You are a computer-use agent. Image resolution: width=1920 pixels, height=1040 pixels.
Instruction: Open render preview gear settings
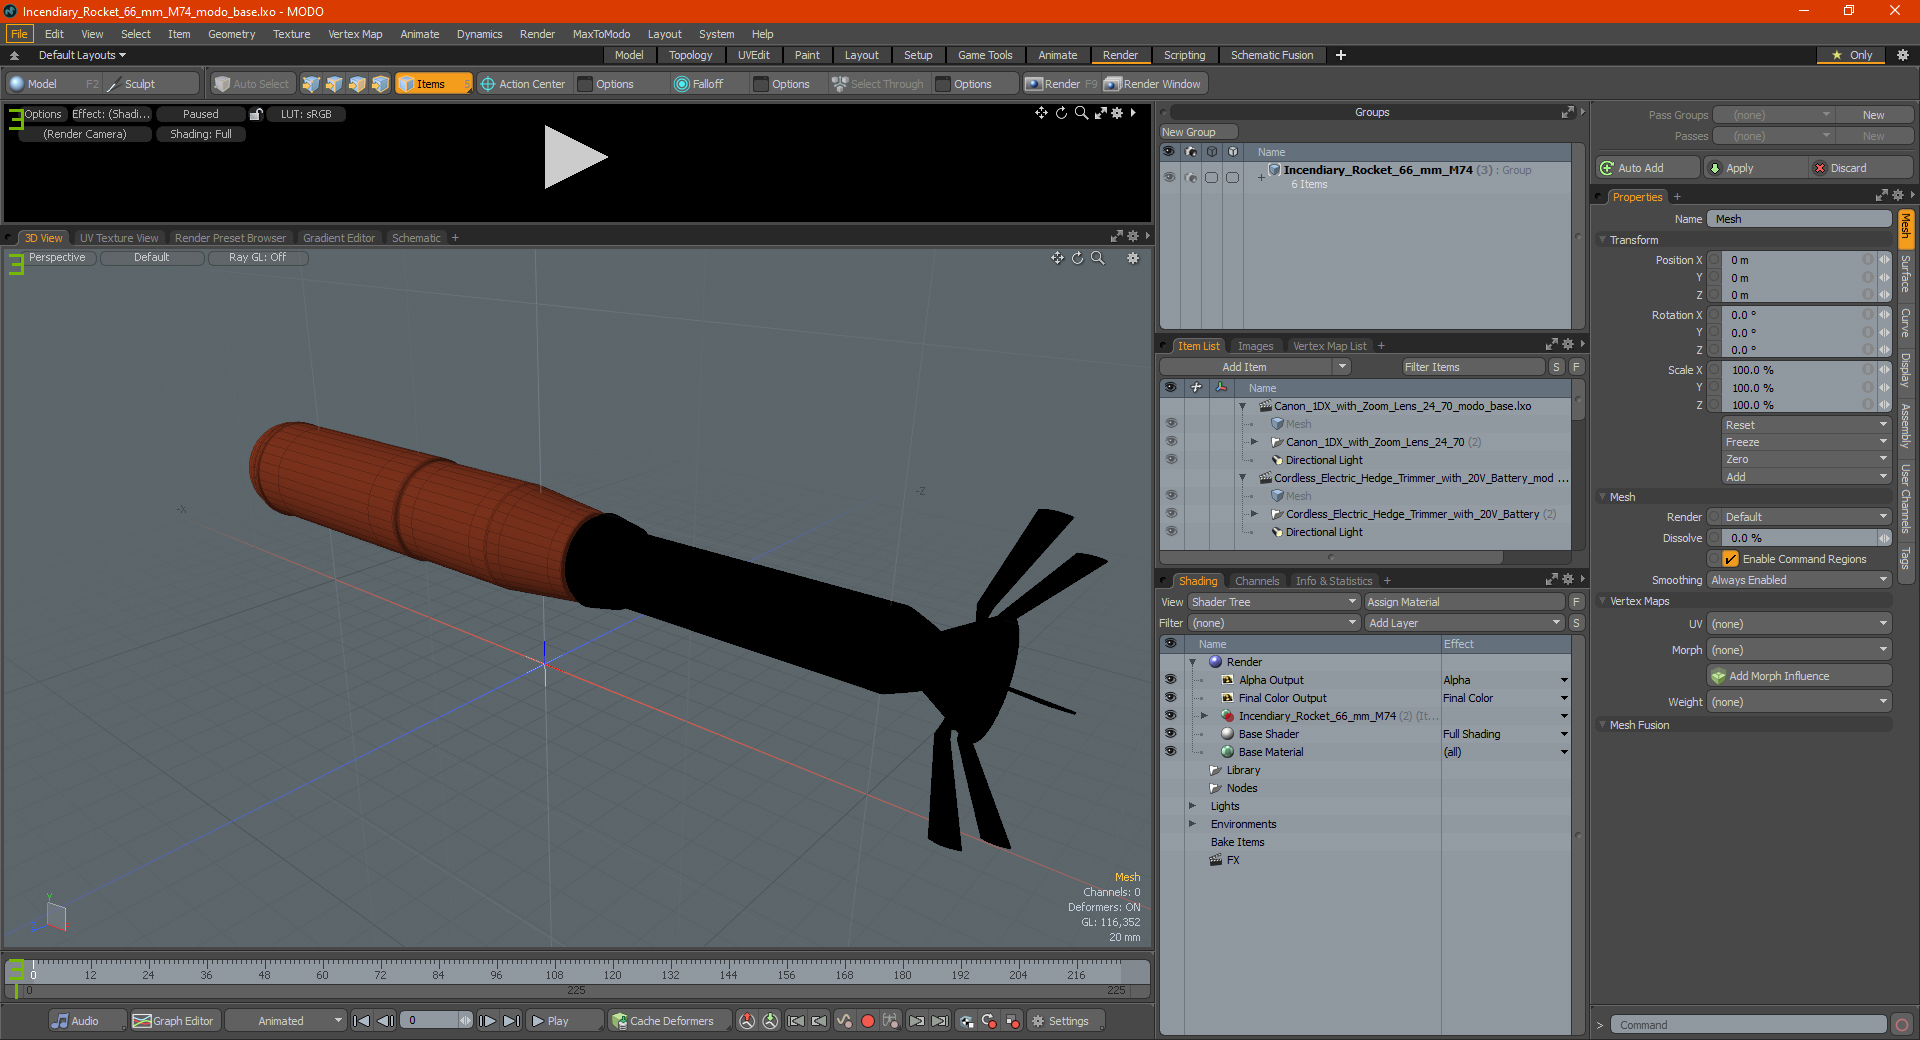(1117, 113)
